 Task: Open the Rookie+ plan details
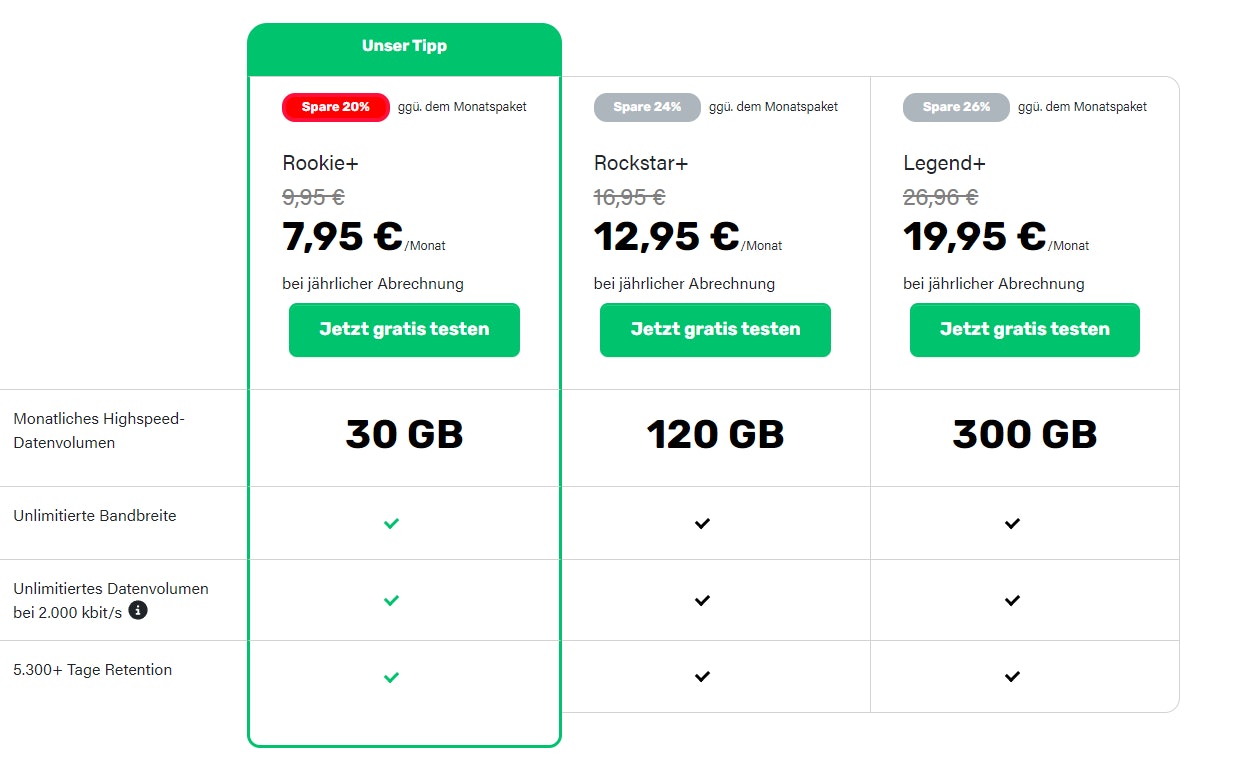pos(321,163)
